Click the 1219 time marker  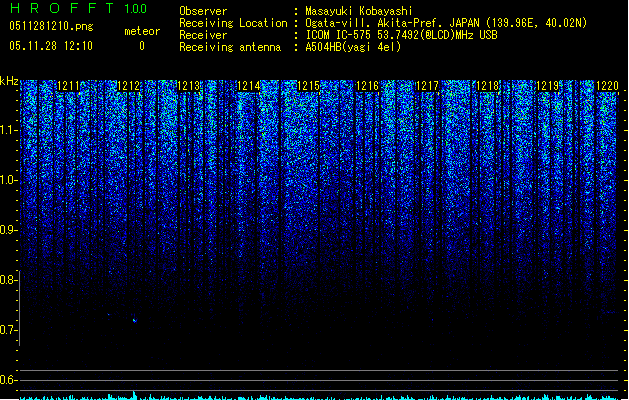[x=548, y=86]
